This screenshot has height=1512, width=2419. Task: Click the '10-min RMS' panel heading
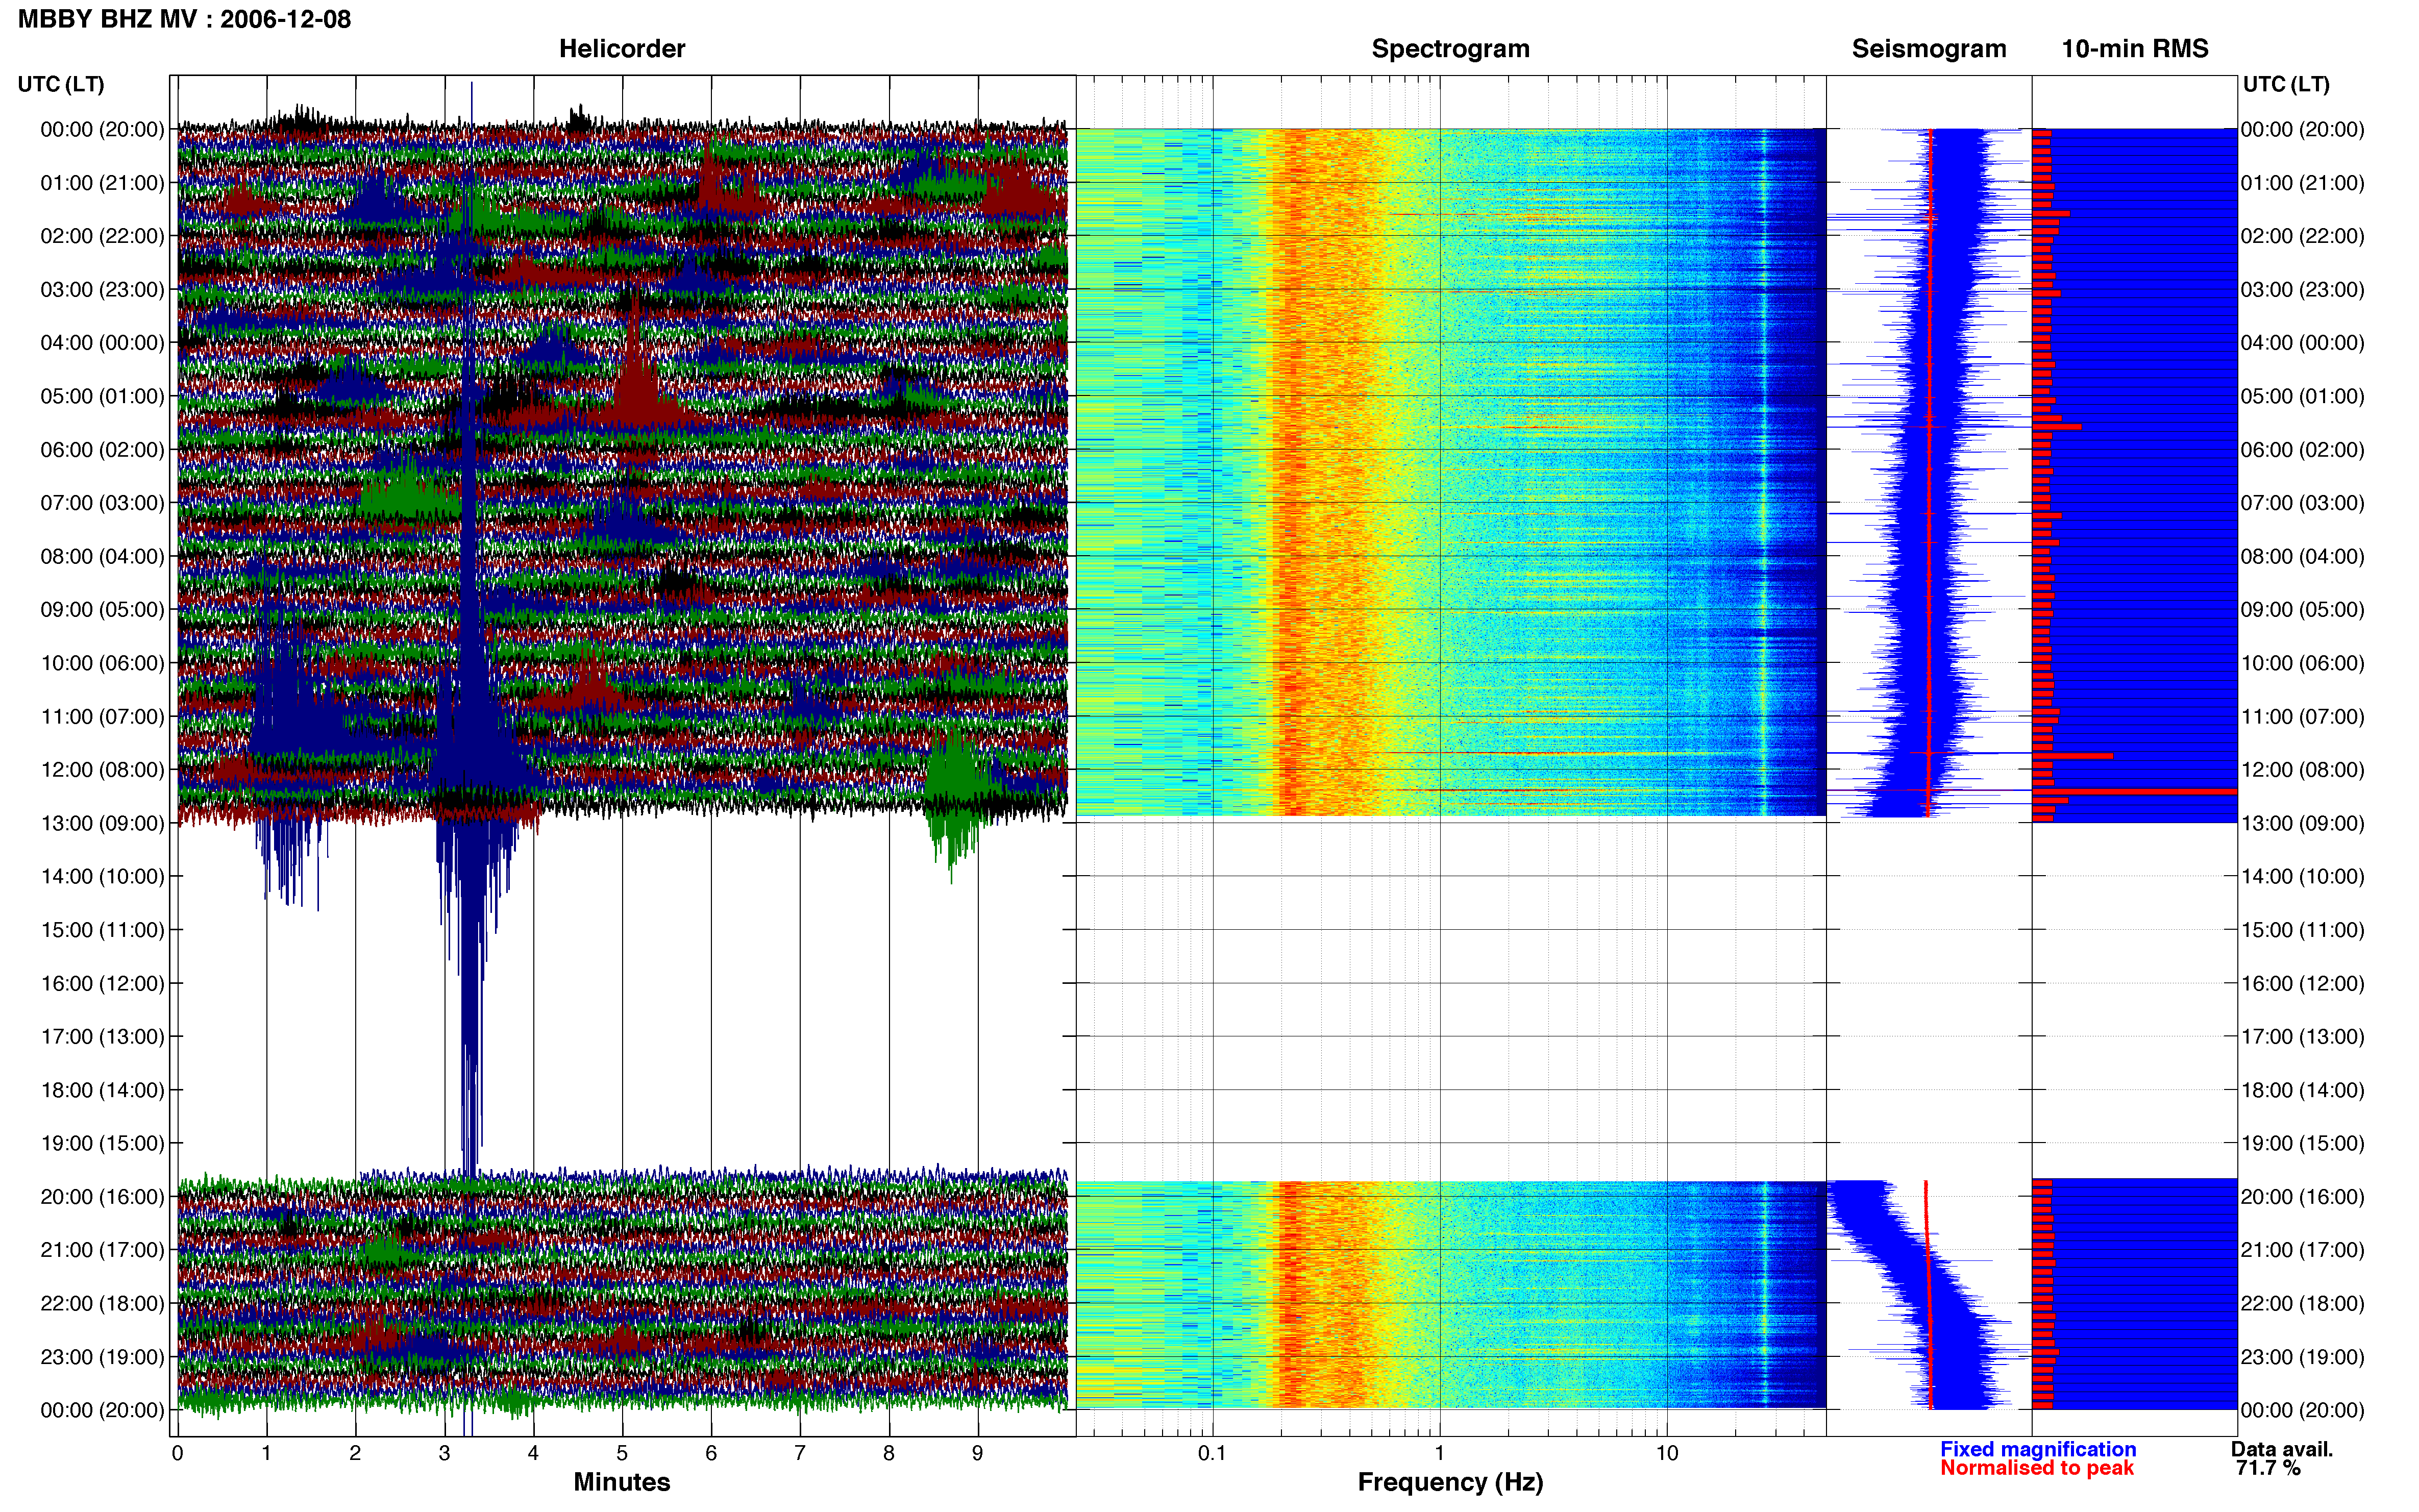click(2134, 49)
